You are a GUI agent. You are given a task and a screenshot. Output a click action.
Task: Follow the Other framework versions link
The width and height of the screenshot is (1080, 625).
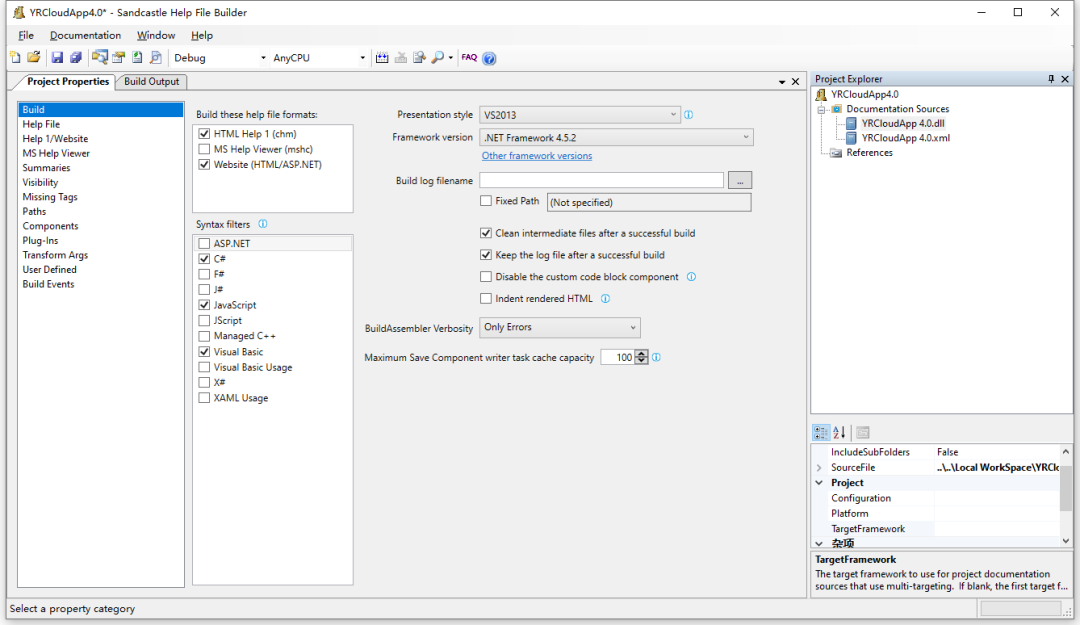coord(537,156)
